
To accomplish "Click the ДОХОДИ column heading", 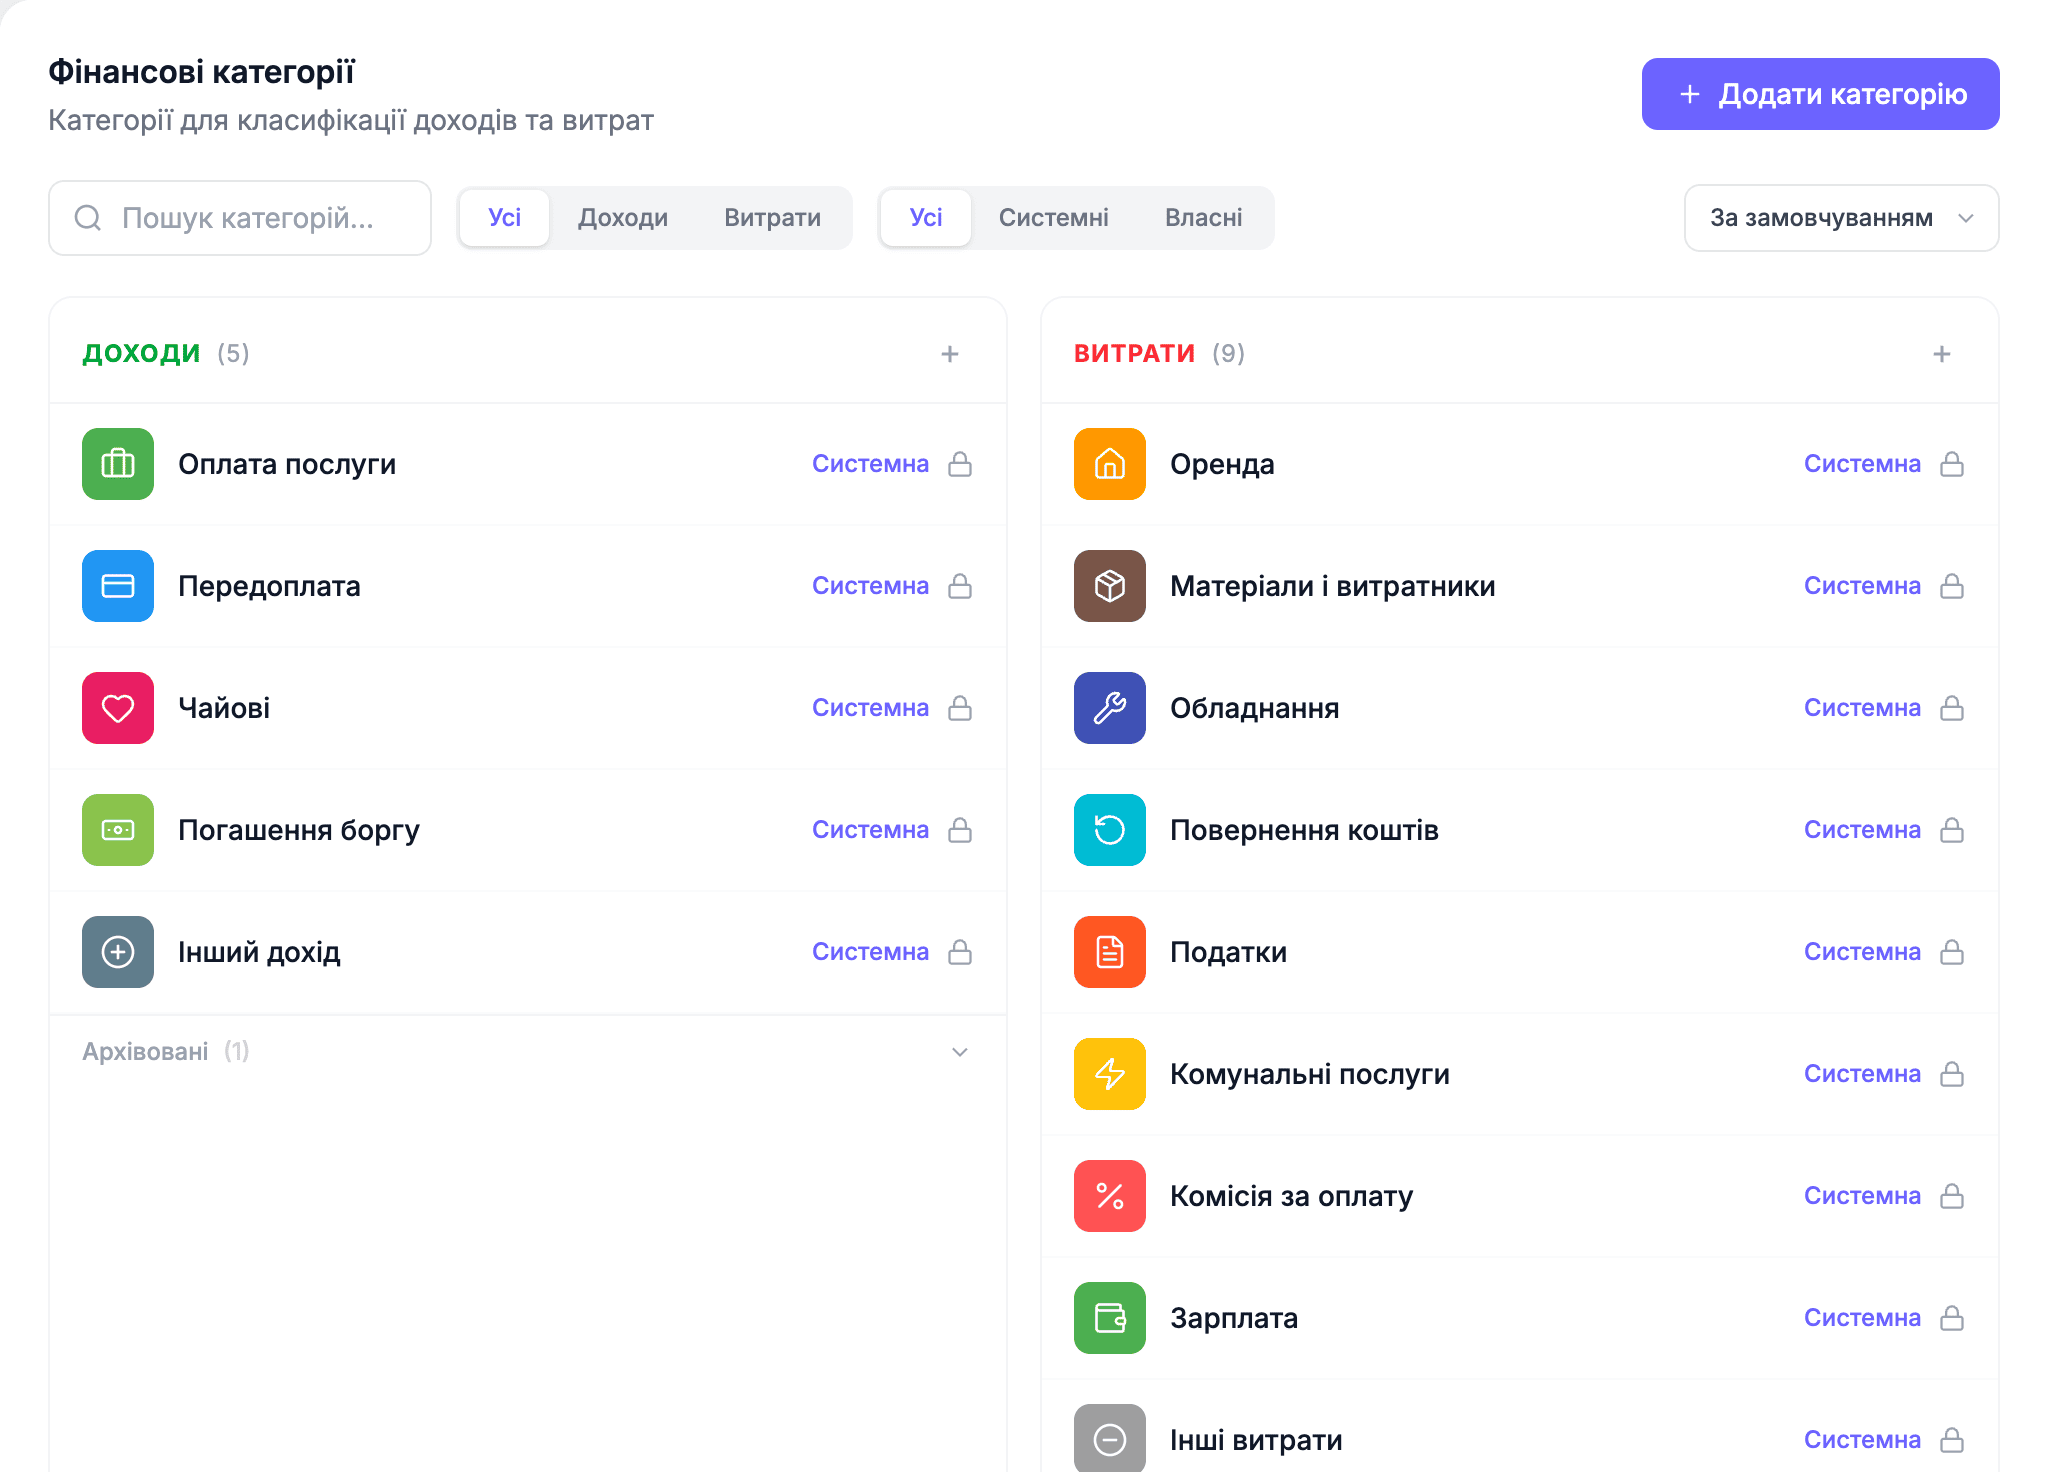I will (141, 353).
